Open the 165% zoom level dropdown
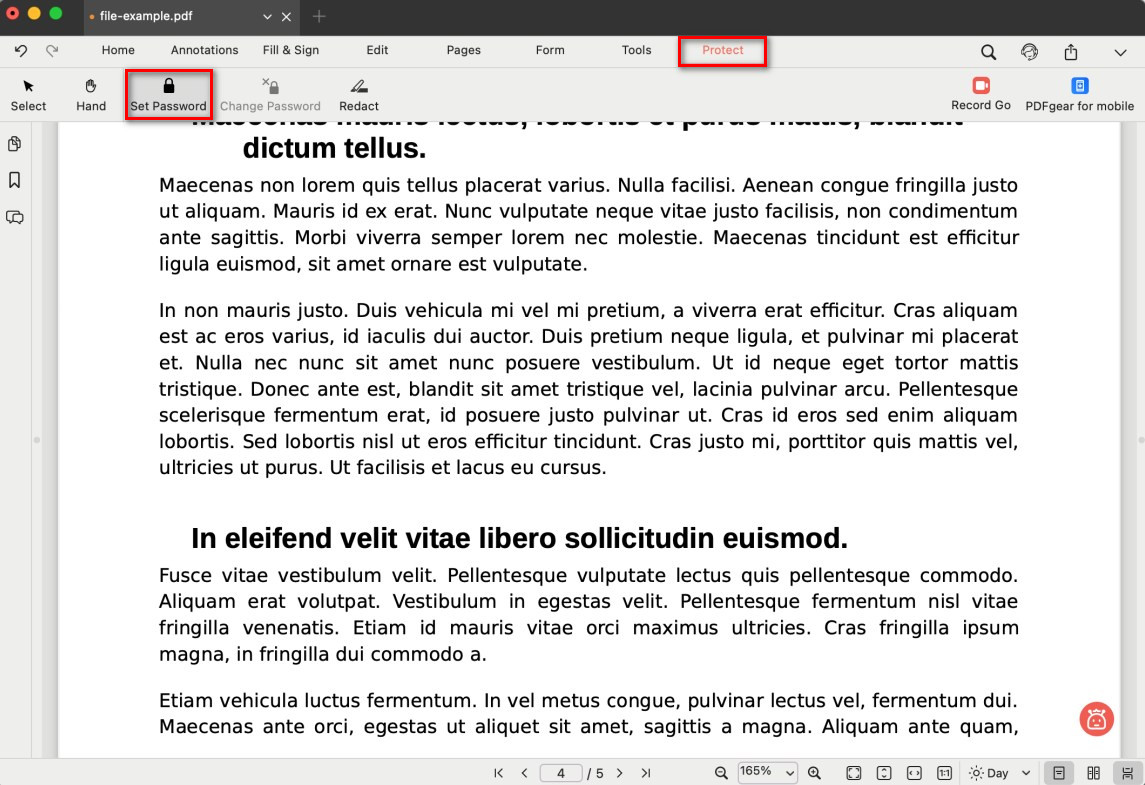1145x785 pixels. pyautogui.click(x=767, y=772)
